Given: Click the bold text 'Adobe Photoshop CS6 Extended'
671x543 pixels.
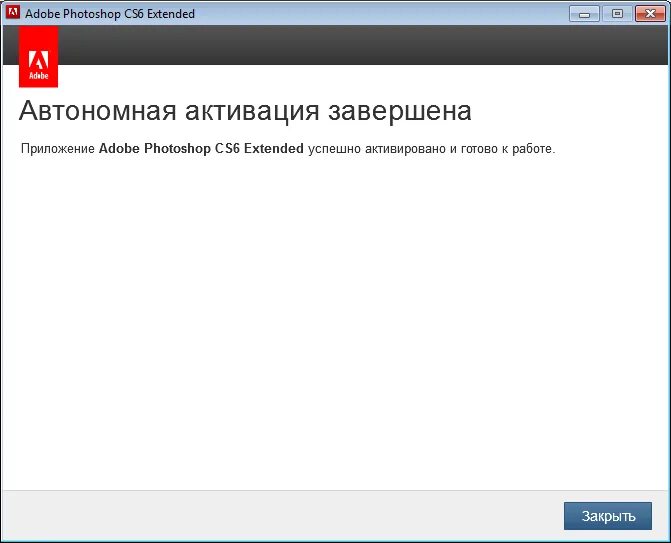Looking at the screenshot, I should (201, 148).
